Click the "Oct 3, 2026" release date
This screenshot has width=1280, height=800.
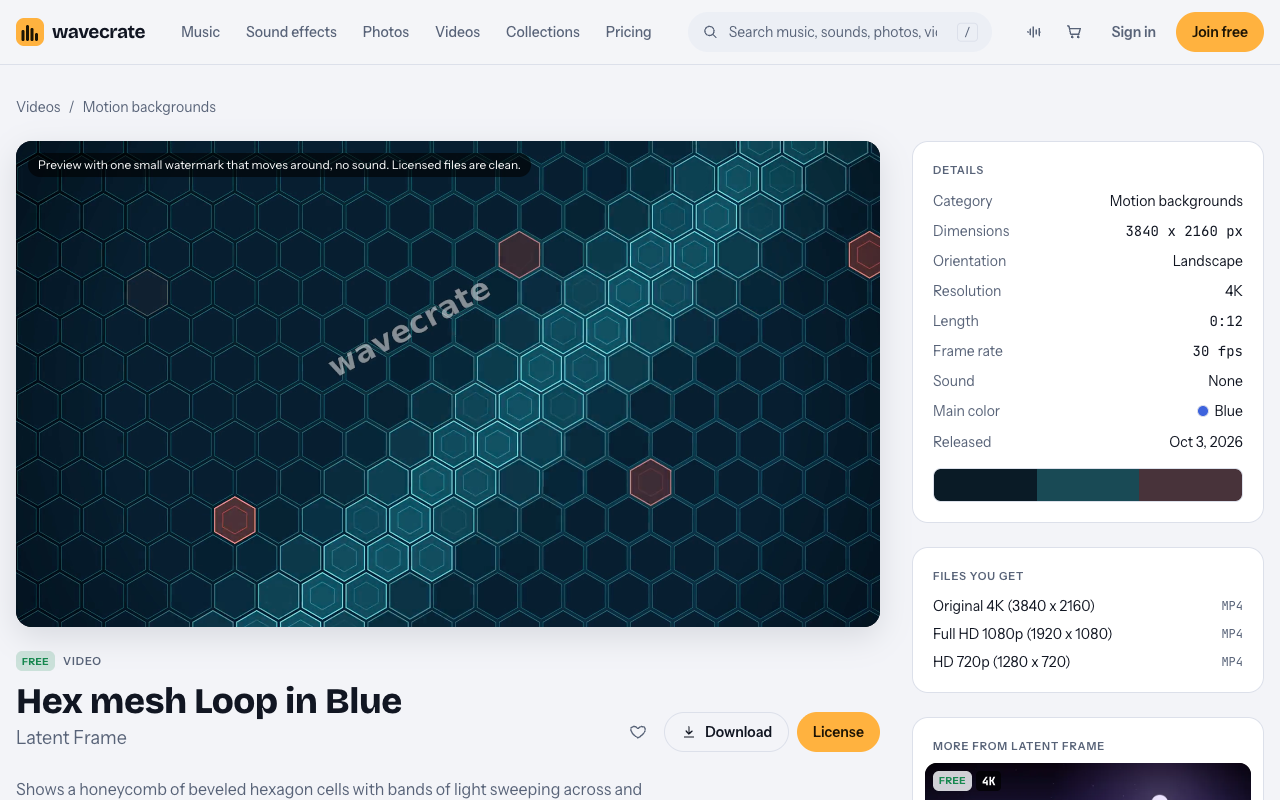[1206, 442]
